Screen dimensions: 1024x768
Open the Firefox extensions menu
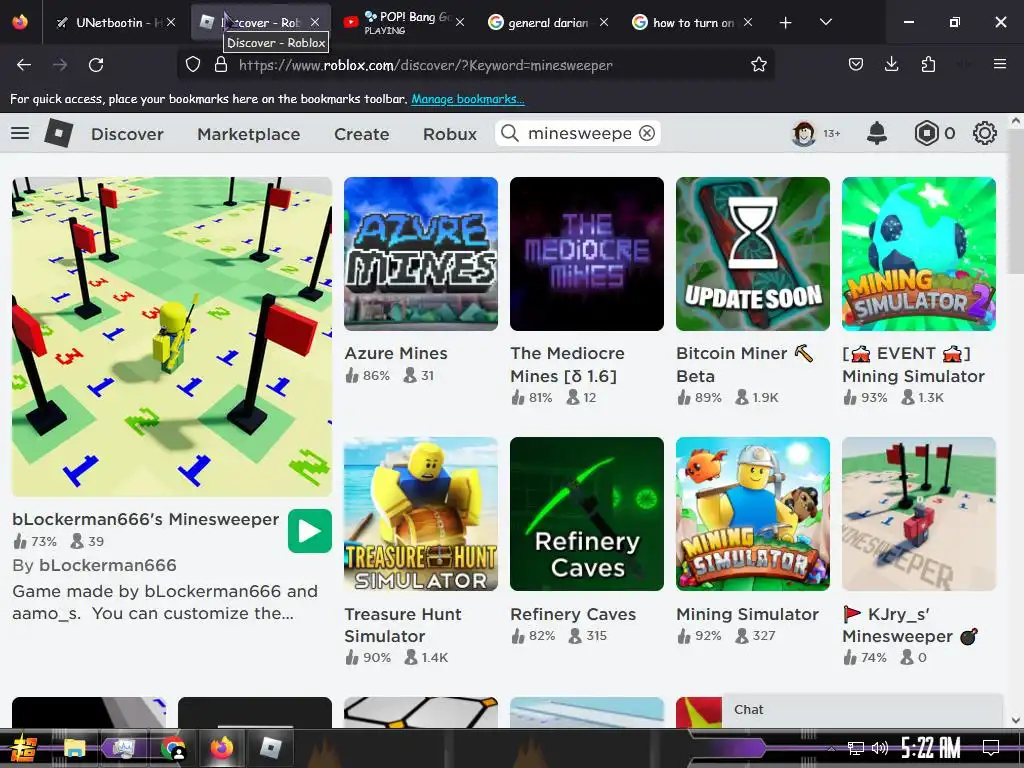click(928, 65)
